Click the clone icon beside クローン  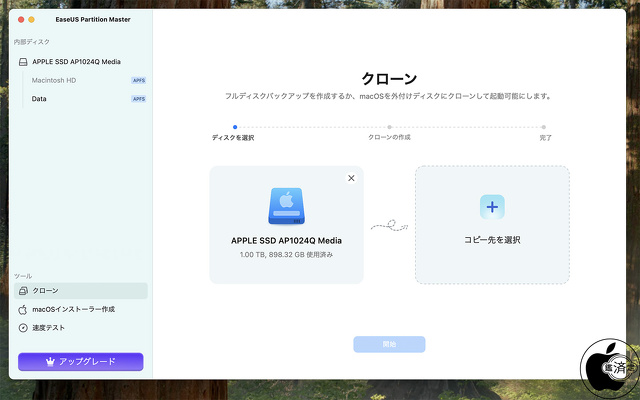tap(23, 291)
